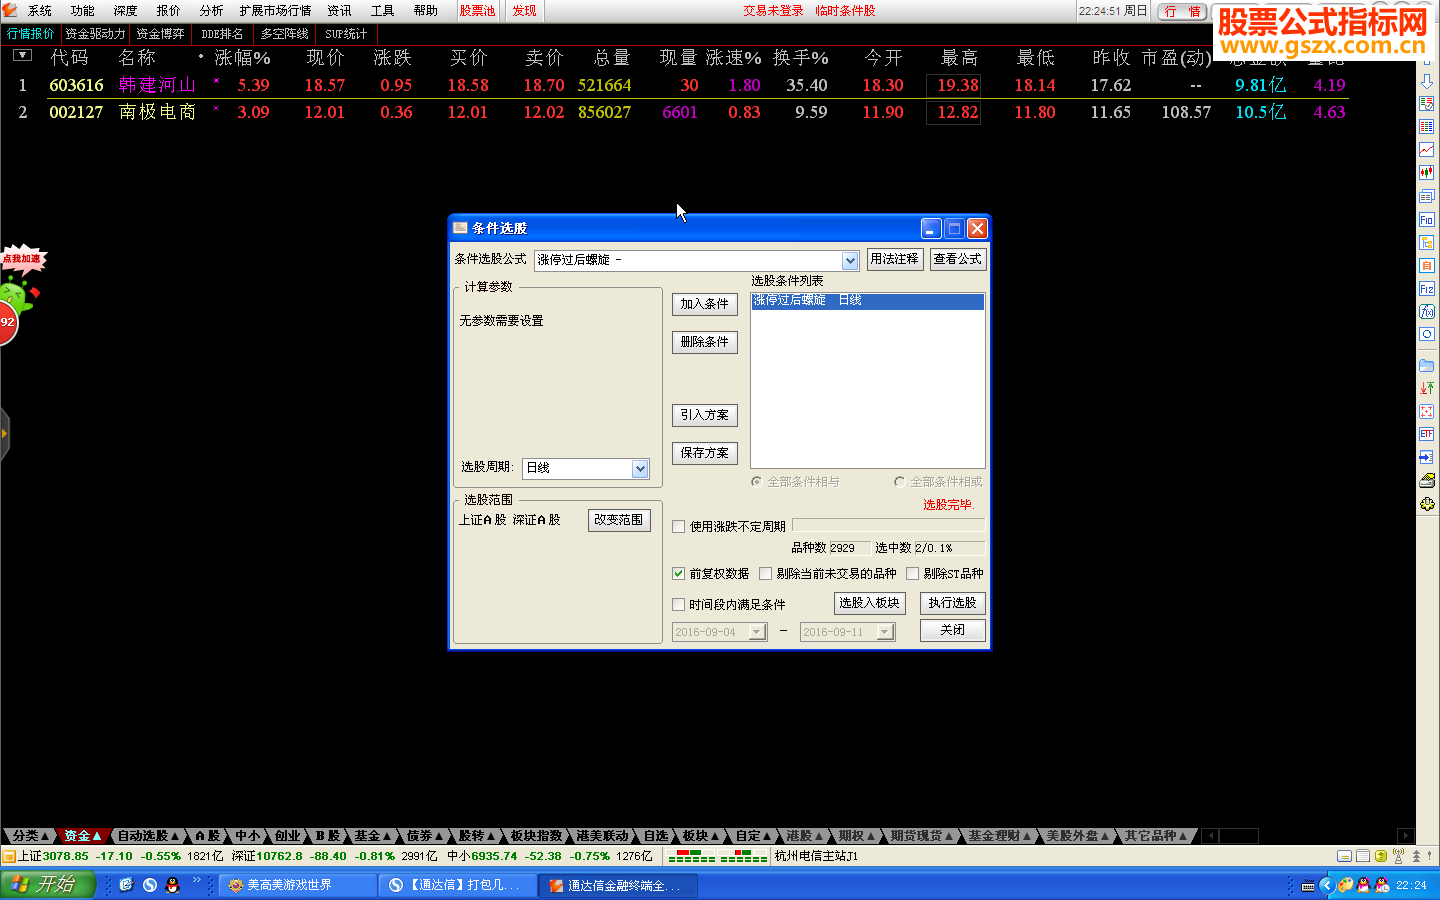Click the 加入条件 button
The height and width of the screenshot is (900, 1440).
(705, 304)
